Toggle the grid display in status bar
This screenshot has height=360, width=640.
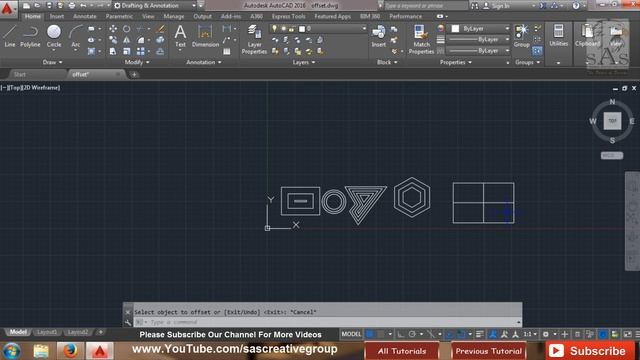(369, 334)
